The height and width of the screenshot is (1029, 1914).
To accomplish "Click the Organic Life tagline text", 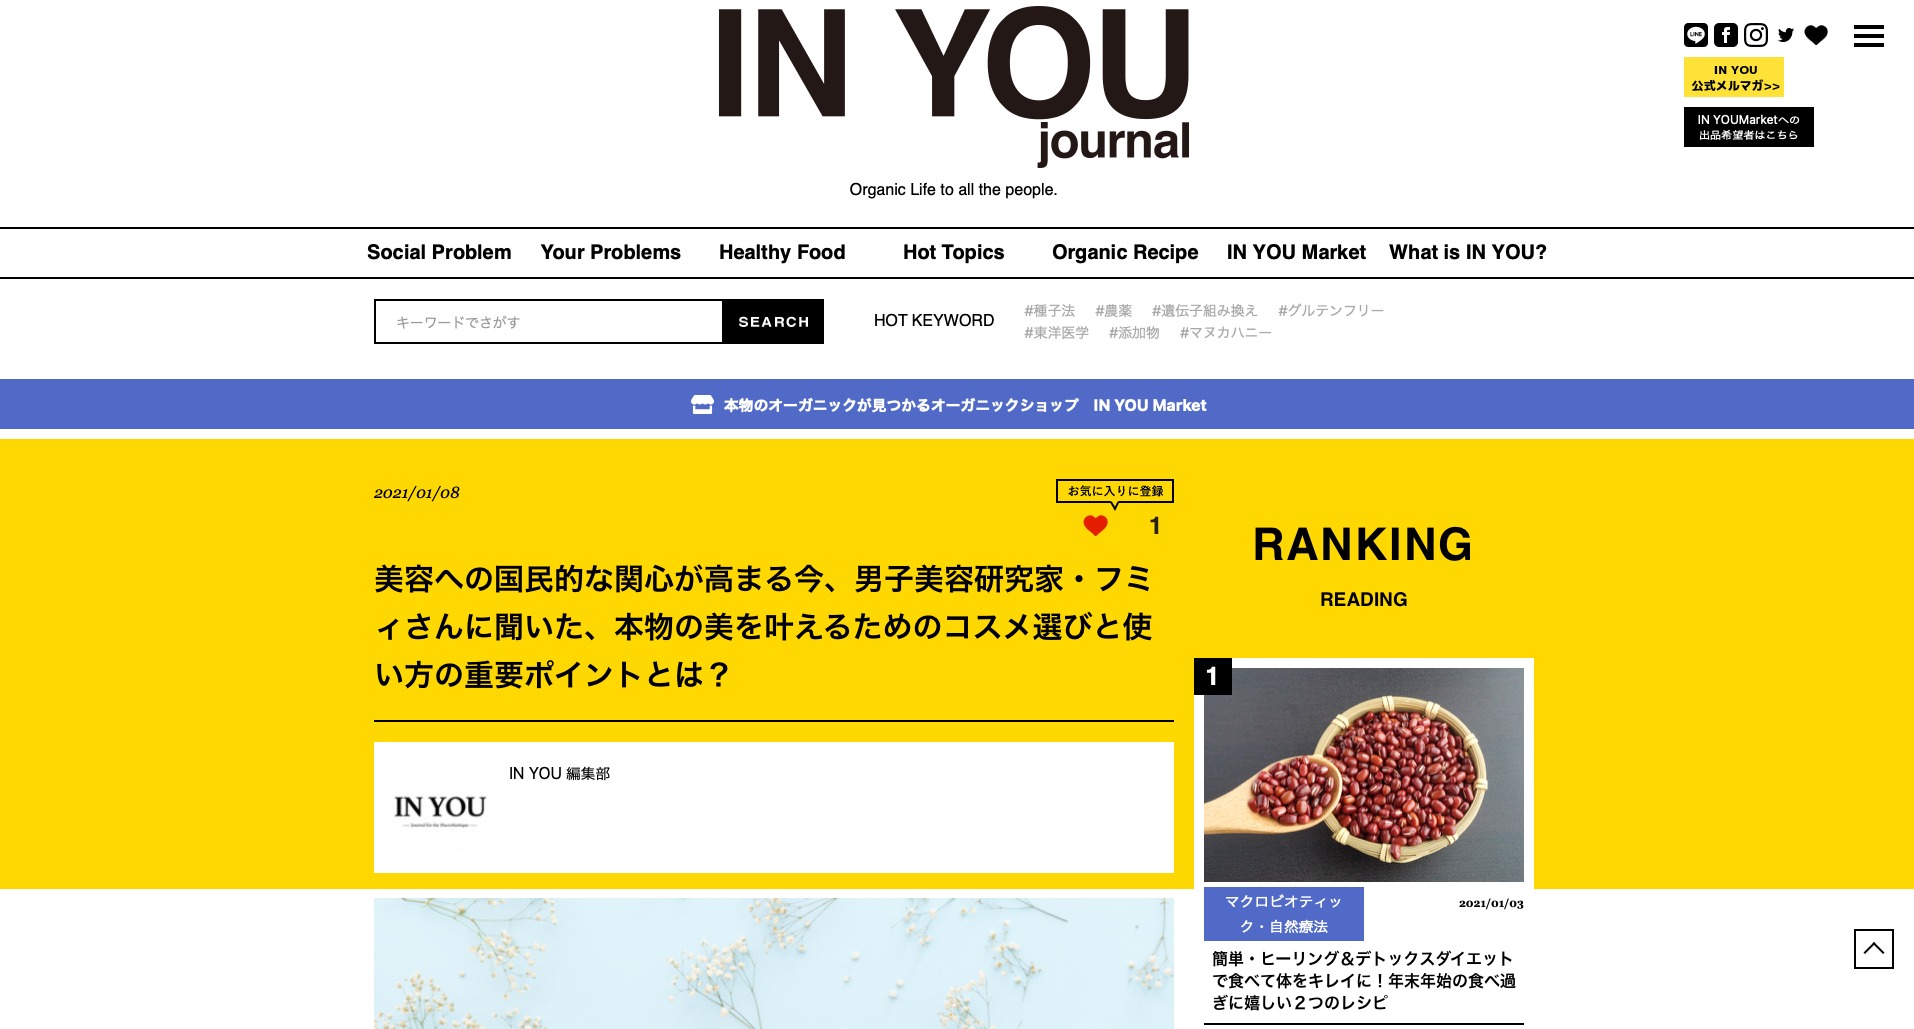I will pos(953,190).
